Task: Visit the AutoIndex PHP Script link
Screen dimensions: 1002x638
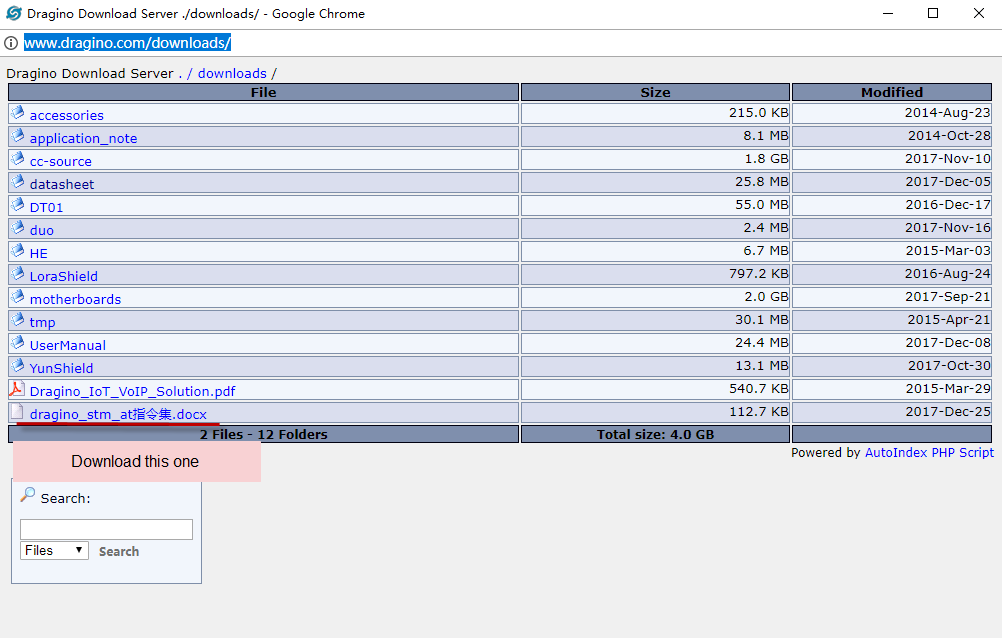Action: [x=929, y=453]
